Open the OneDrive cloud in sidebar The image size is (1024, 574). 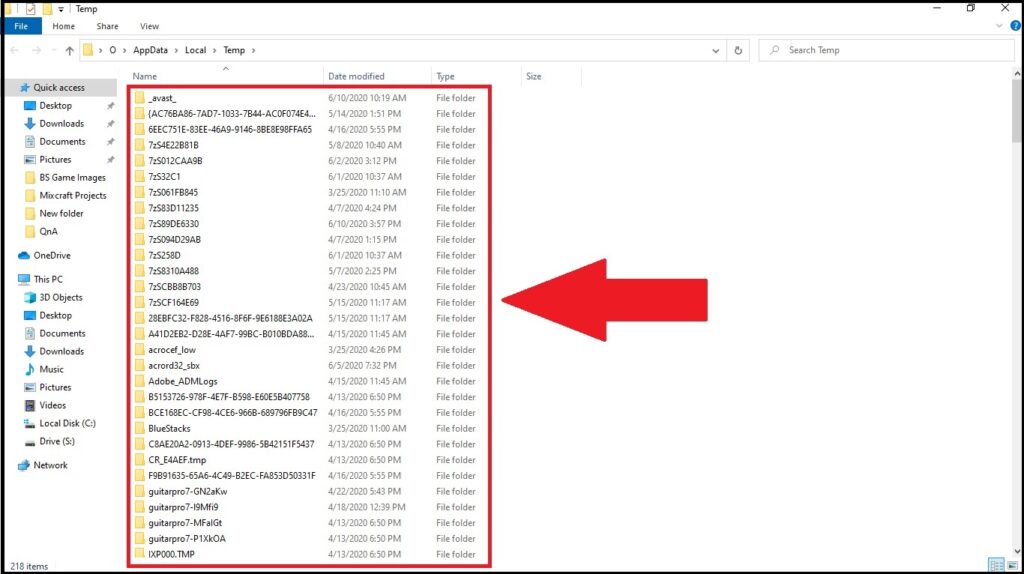coord(24,255)
